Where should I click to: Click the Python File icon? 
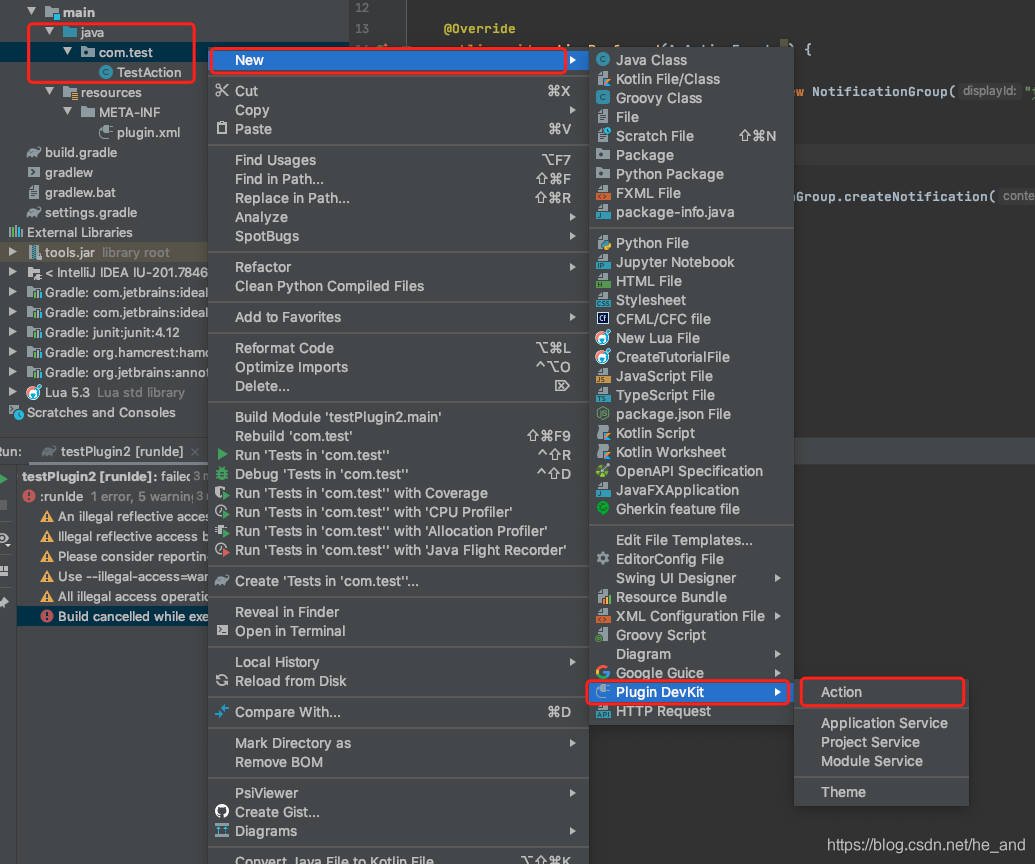click(603, 244)
